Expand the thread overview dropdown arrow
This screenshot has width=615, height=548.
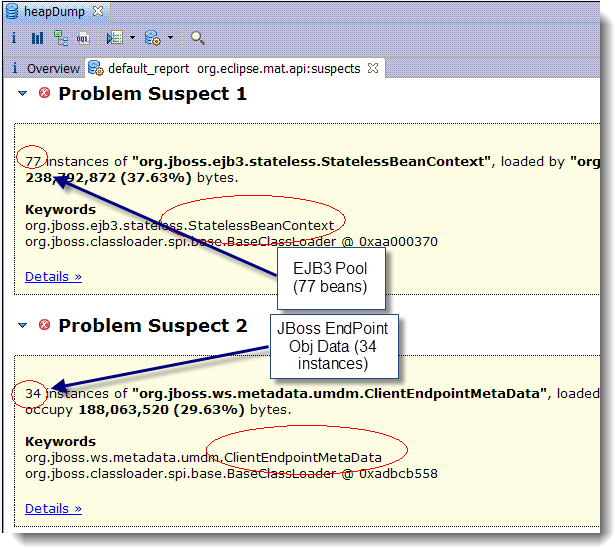[x=132, y=38]
